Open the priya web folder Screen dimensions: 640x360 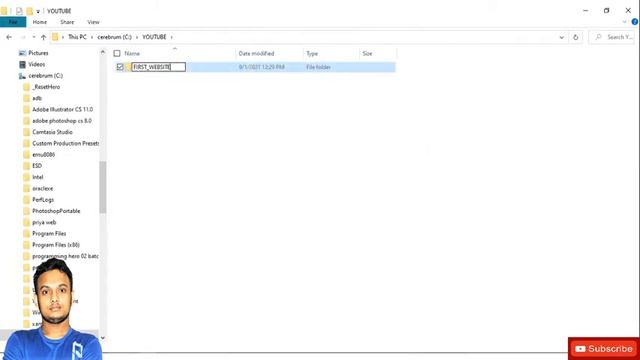tap(44, 222)
